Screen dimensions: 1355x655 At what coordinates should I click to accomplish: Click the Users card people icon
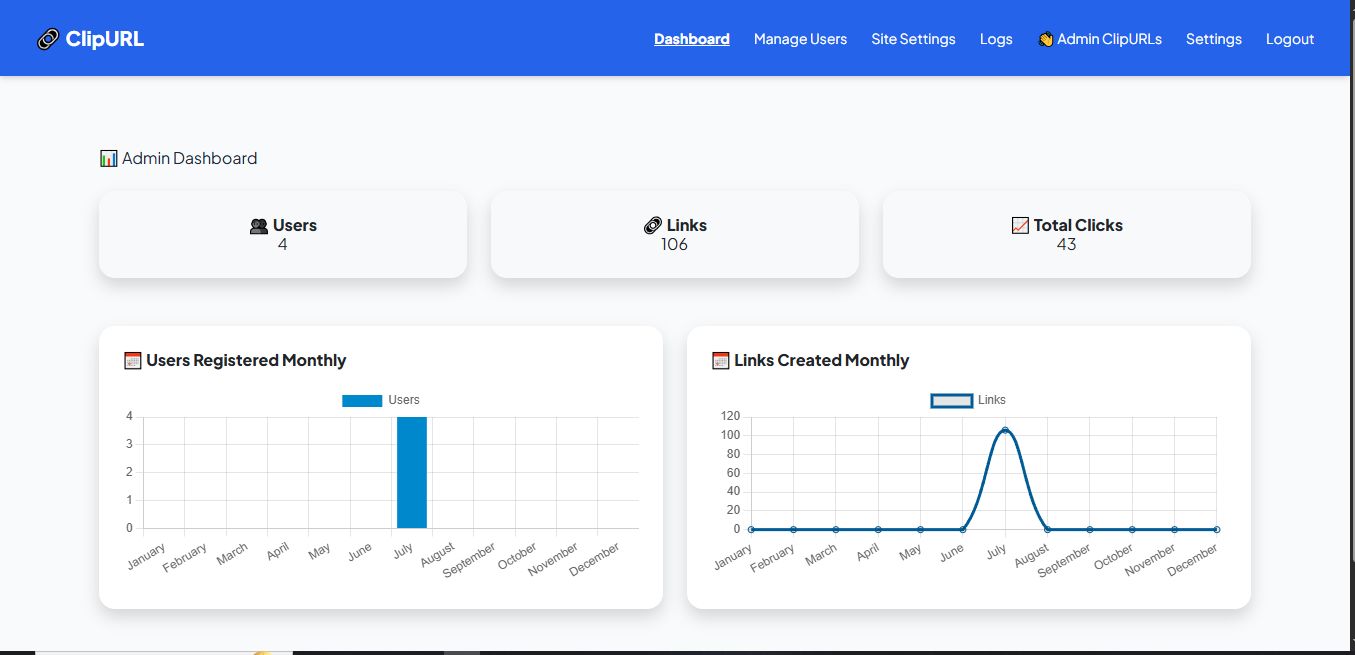tap(259, 226)
